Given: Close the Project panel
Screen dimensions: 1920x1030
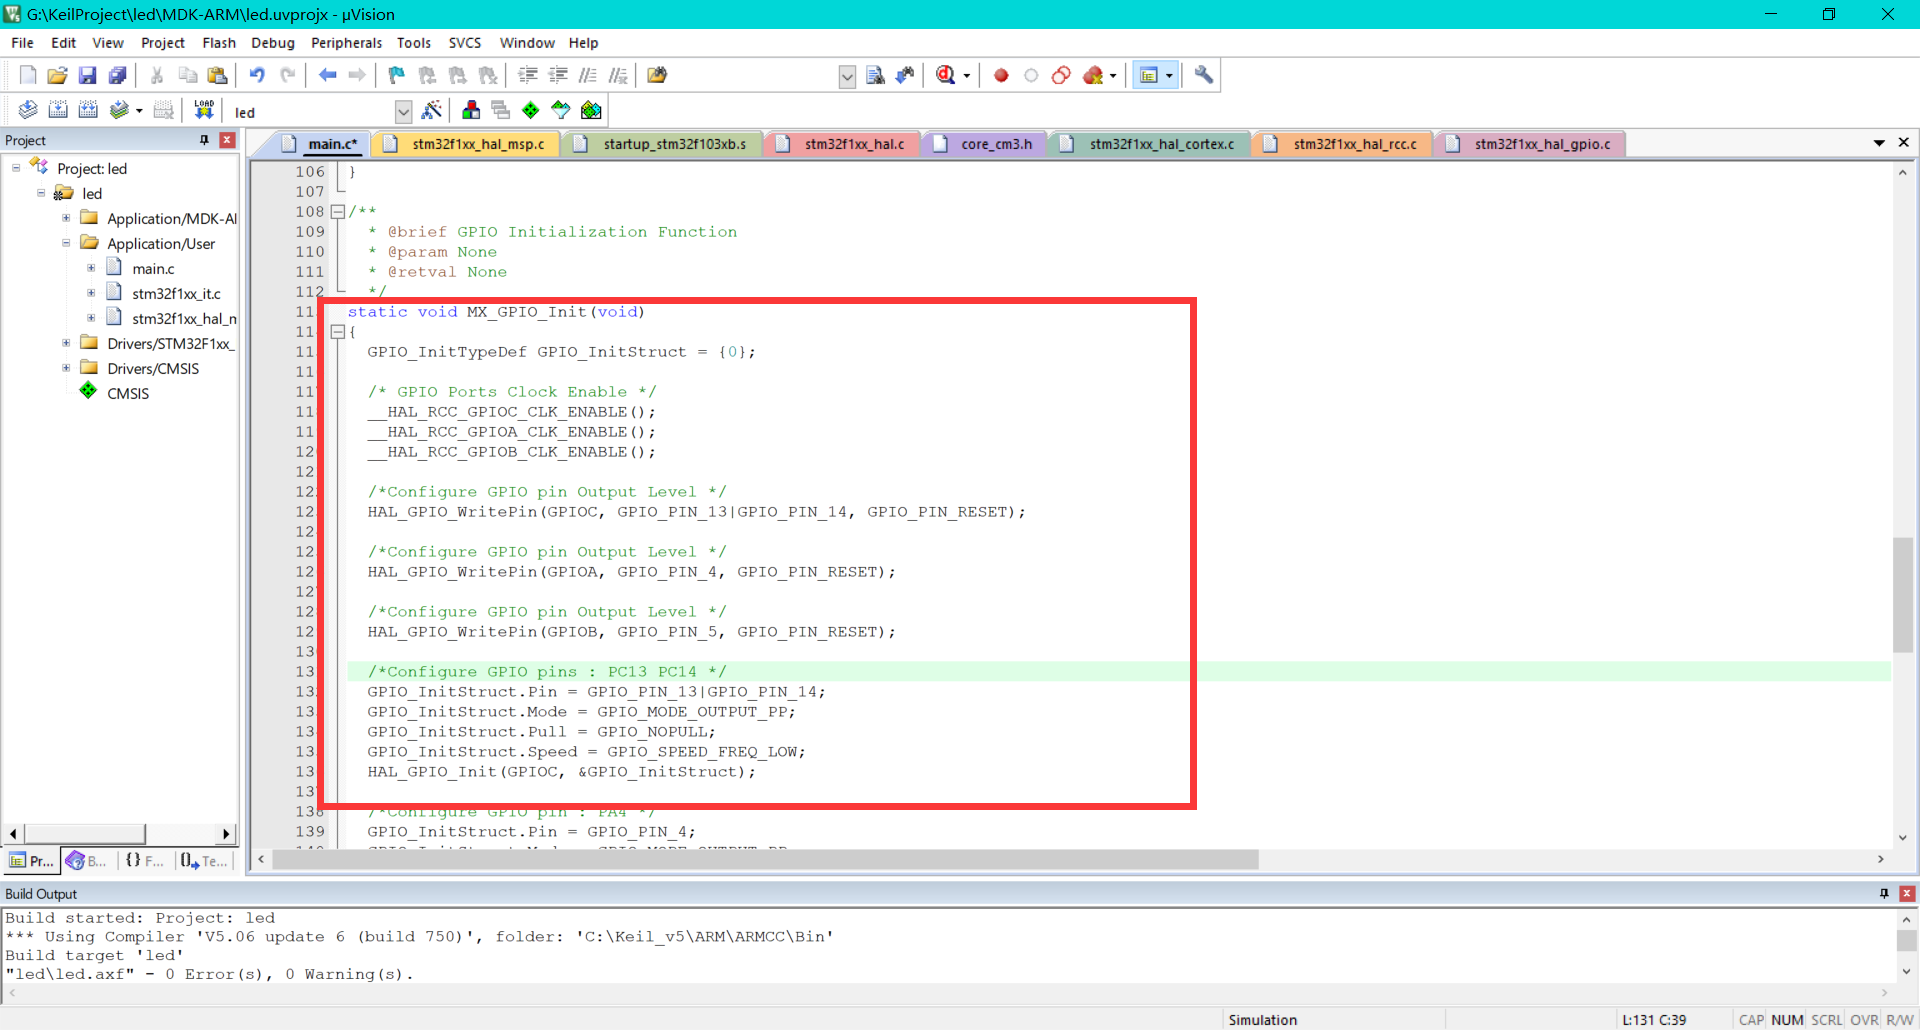Looking at the screenshot, I should [227, 140].
